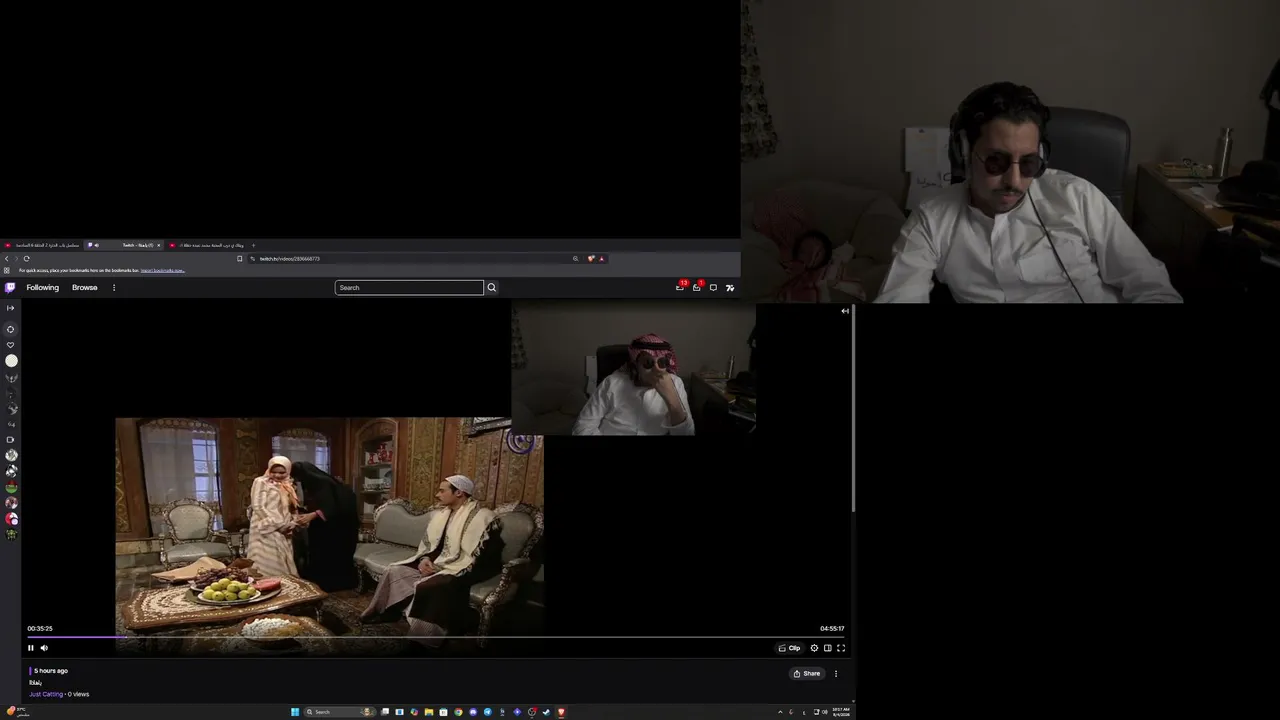The height and width of the screenshot is (720, 1280).
Task: Open video player settings gear
Action: point(814,648)
